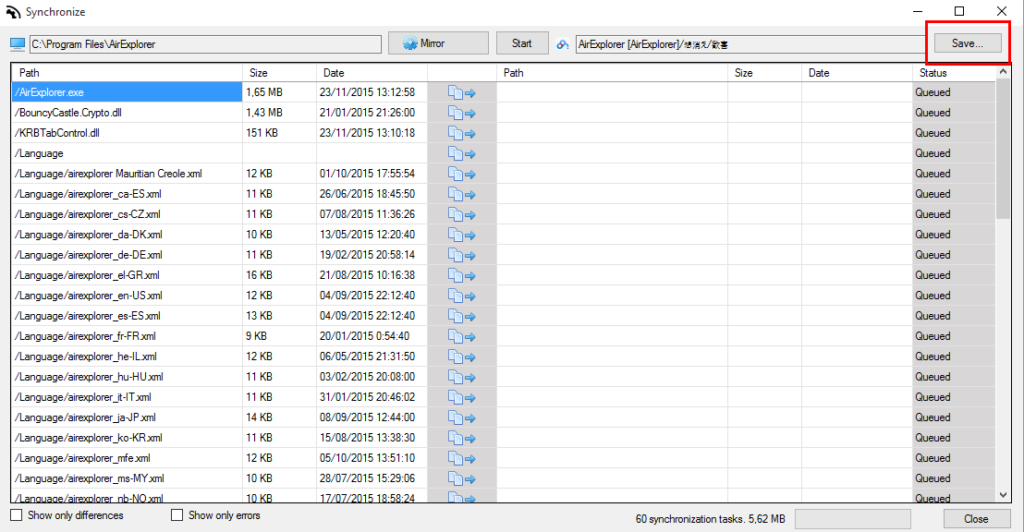The height and width of the screenshot is (532, 1024).
Task: Click the copy-to-right icon for AirExplorer.exe
Action: pyautogui.click(x=462, y=93)
